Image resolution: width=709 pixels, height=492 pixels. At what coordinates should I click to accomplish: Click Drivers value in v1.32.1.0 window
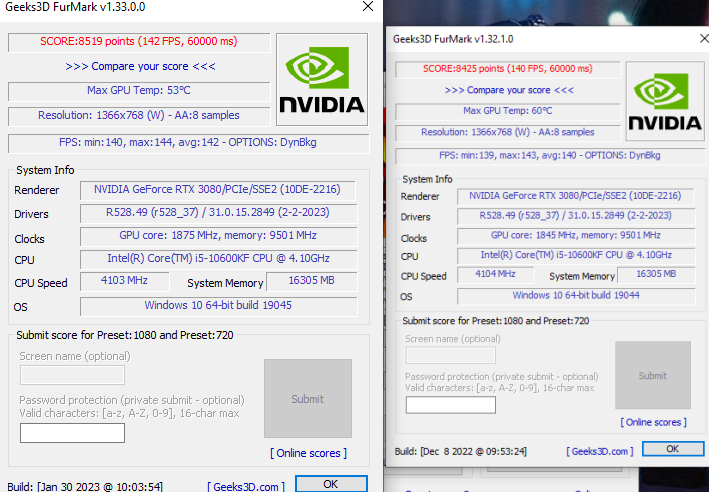click(576, 216)
